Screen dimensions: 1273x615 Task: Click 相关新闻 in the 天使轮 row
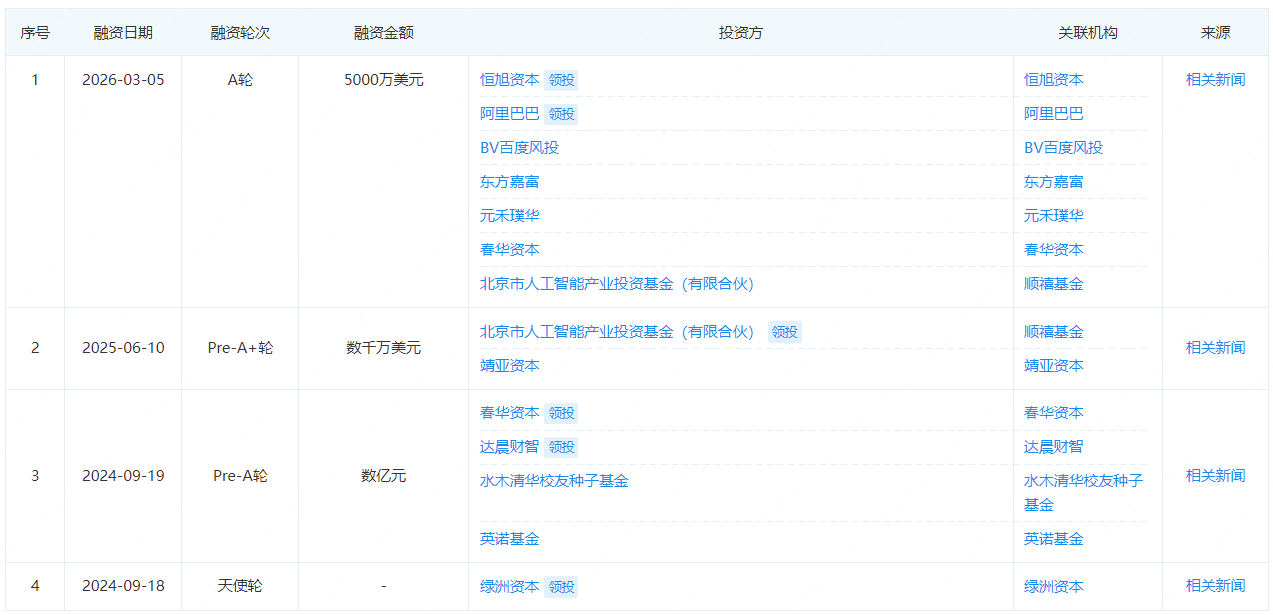pos(1215,586)
